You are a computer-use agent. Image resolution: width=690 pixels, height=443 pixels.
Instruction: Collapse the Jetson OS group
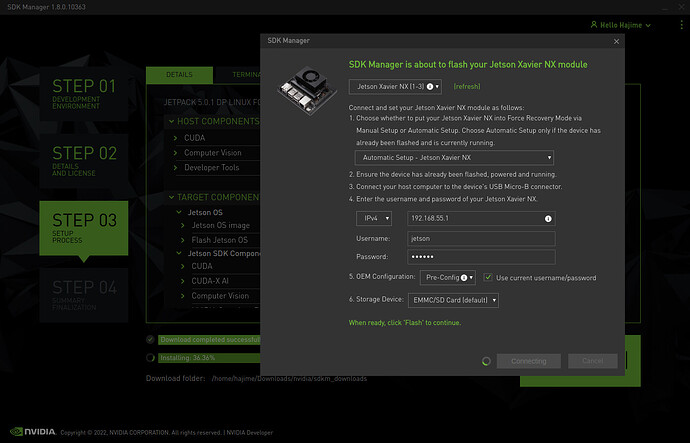(x=179, y=212)
